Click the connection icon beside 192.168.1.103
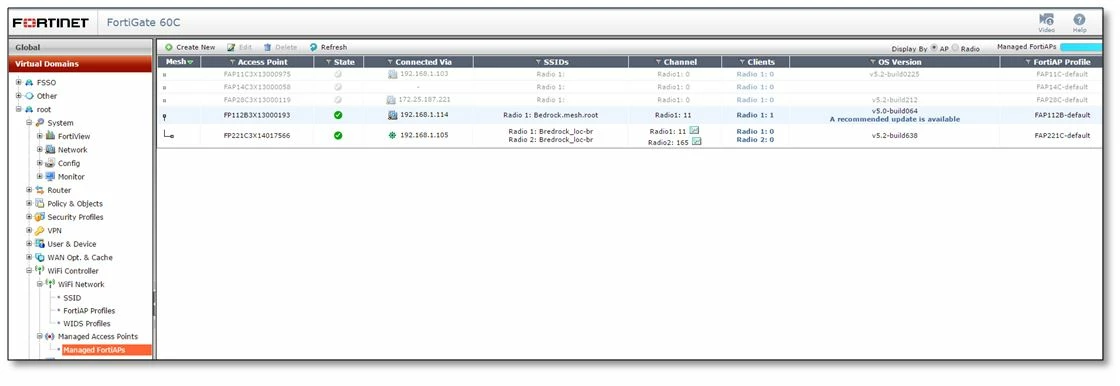This screenshot has height=386, width=1120. (392, 74)
